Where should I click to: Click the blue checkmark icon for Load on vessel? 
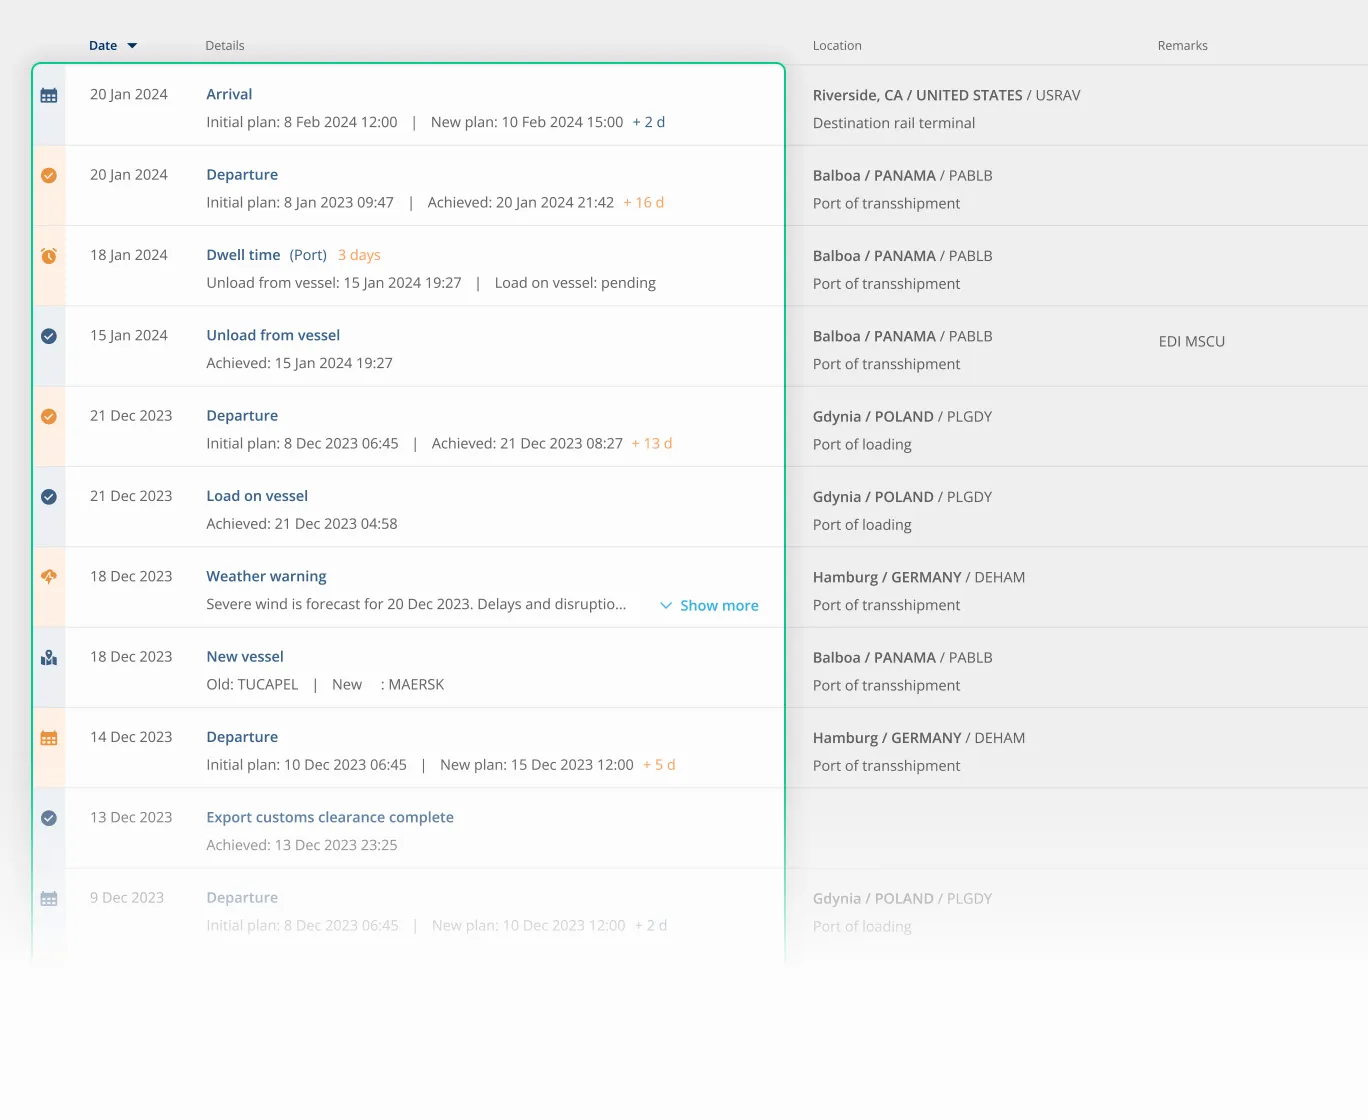click(49, 496)
